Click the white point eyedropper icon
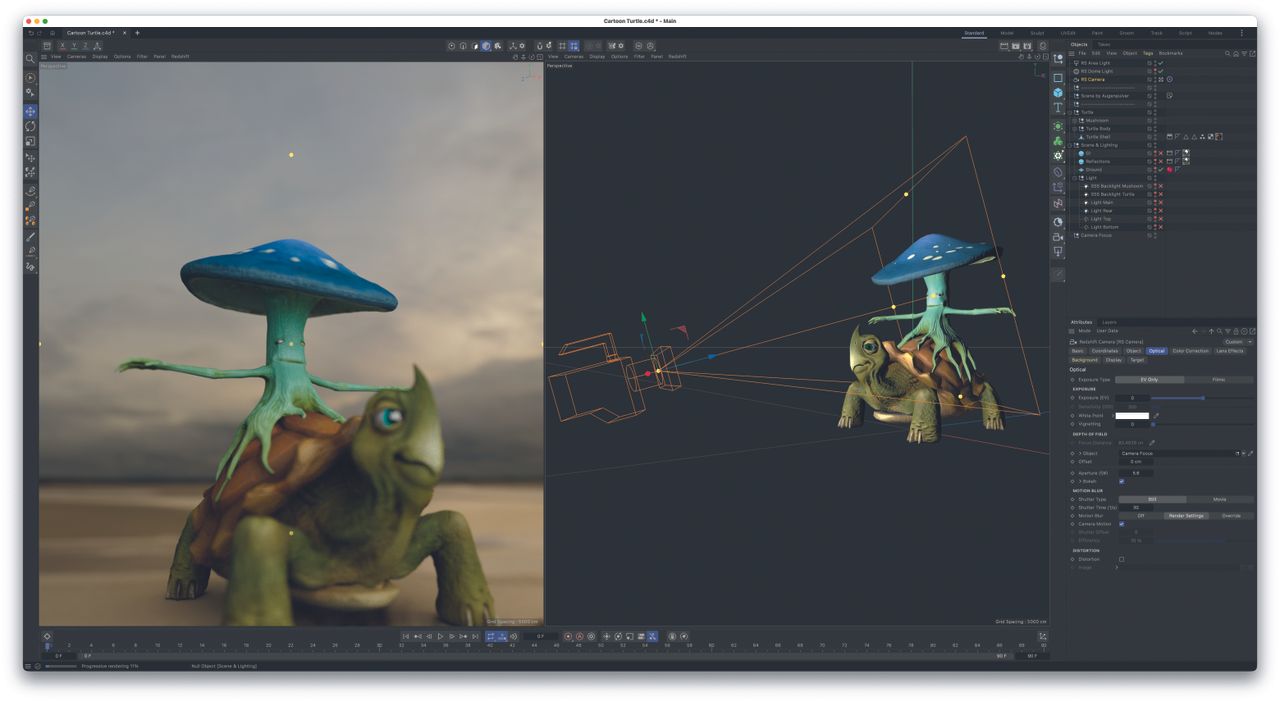1280x702 pixels. (x=1157, y=415)
